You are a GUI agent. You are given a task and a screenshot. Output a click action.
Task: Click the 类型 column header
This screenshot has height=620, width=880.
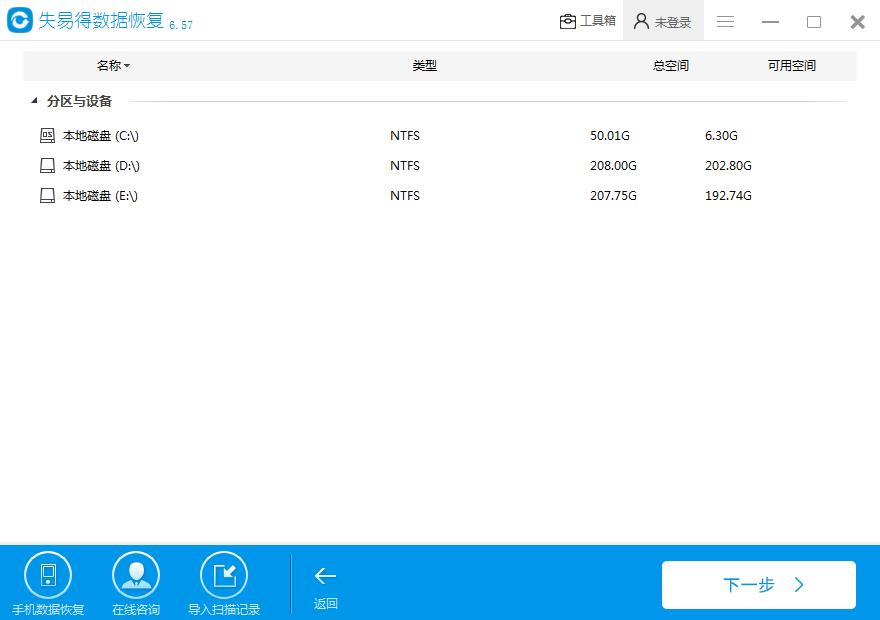(x=425, y=65)
